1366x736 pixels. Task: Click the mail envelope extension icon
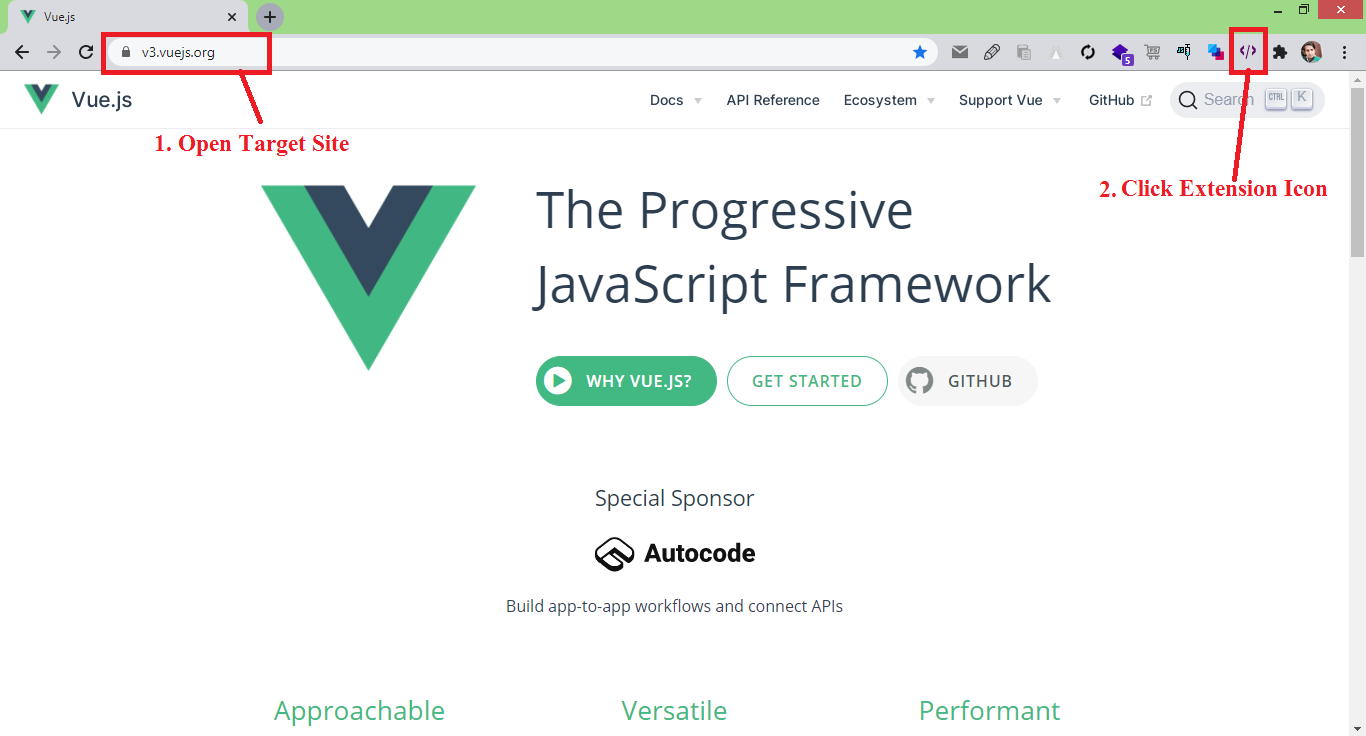coord(960,52)
